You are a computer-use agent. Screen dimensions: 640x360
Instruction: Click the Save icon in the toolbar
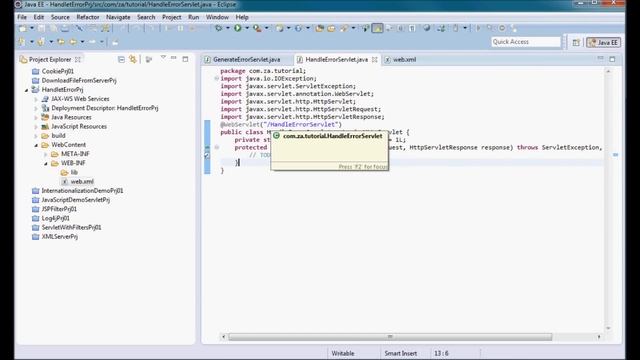point(42,28)
